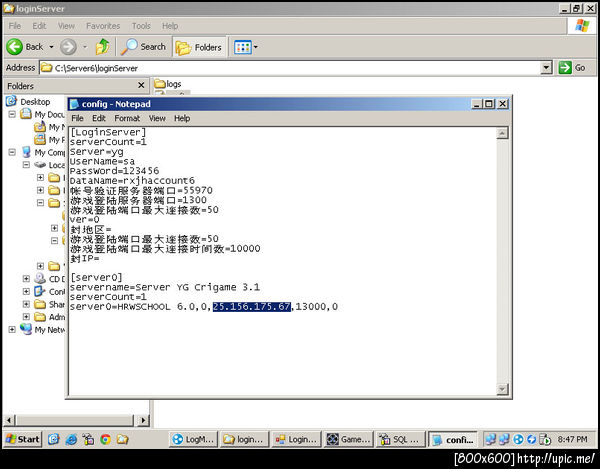
Task: Close the Folders pane with X
Action: tap(141, 85)
